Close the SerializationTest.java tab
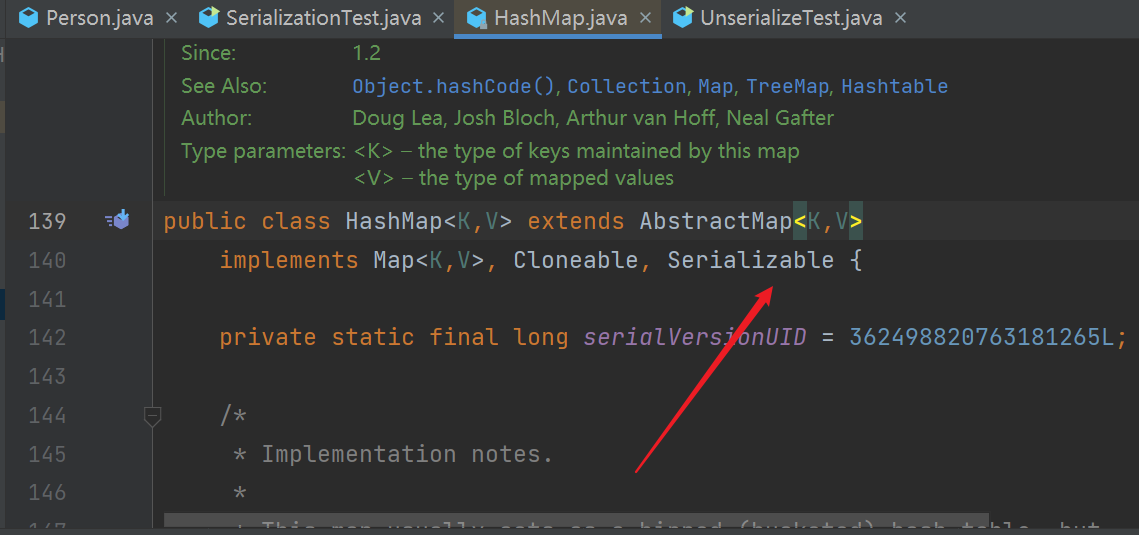The width and height of the screenshot is (1139, 535). (438, 18)
